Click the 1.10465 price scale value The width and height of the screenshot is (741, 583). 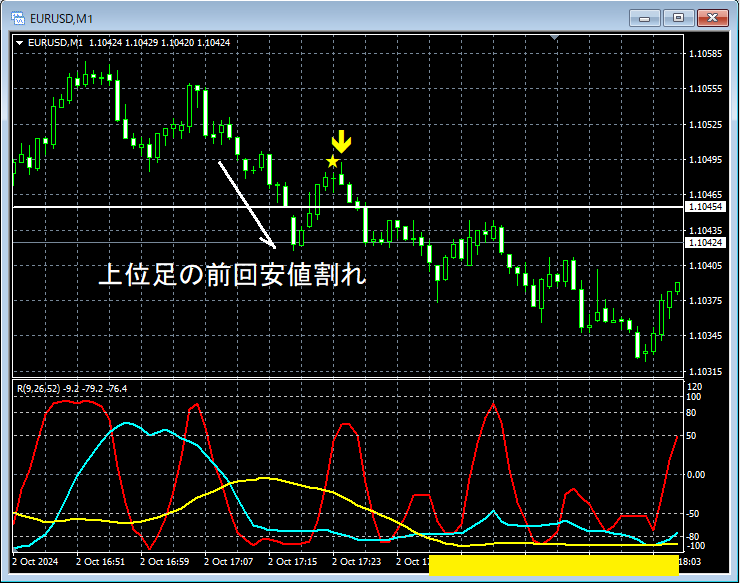pyautogui.click(x=706, y=195)
